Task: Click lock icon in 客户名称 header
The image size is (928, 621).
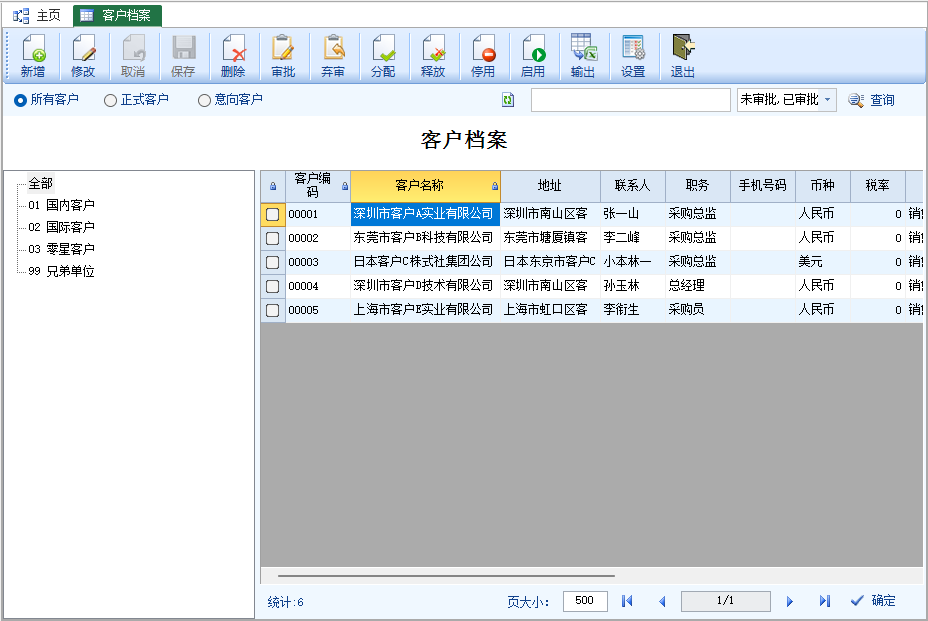Action: (495, 186)
